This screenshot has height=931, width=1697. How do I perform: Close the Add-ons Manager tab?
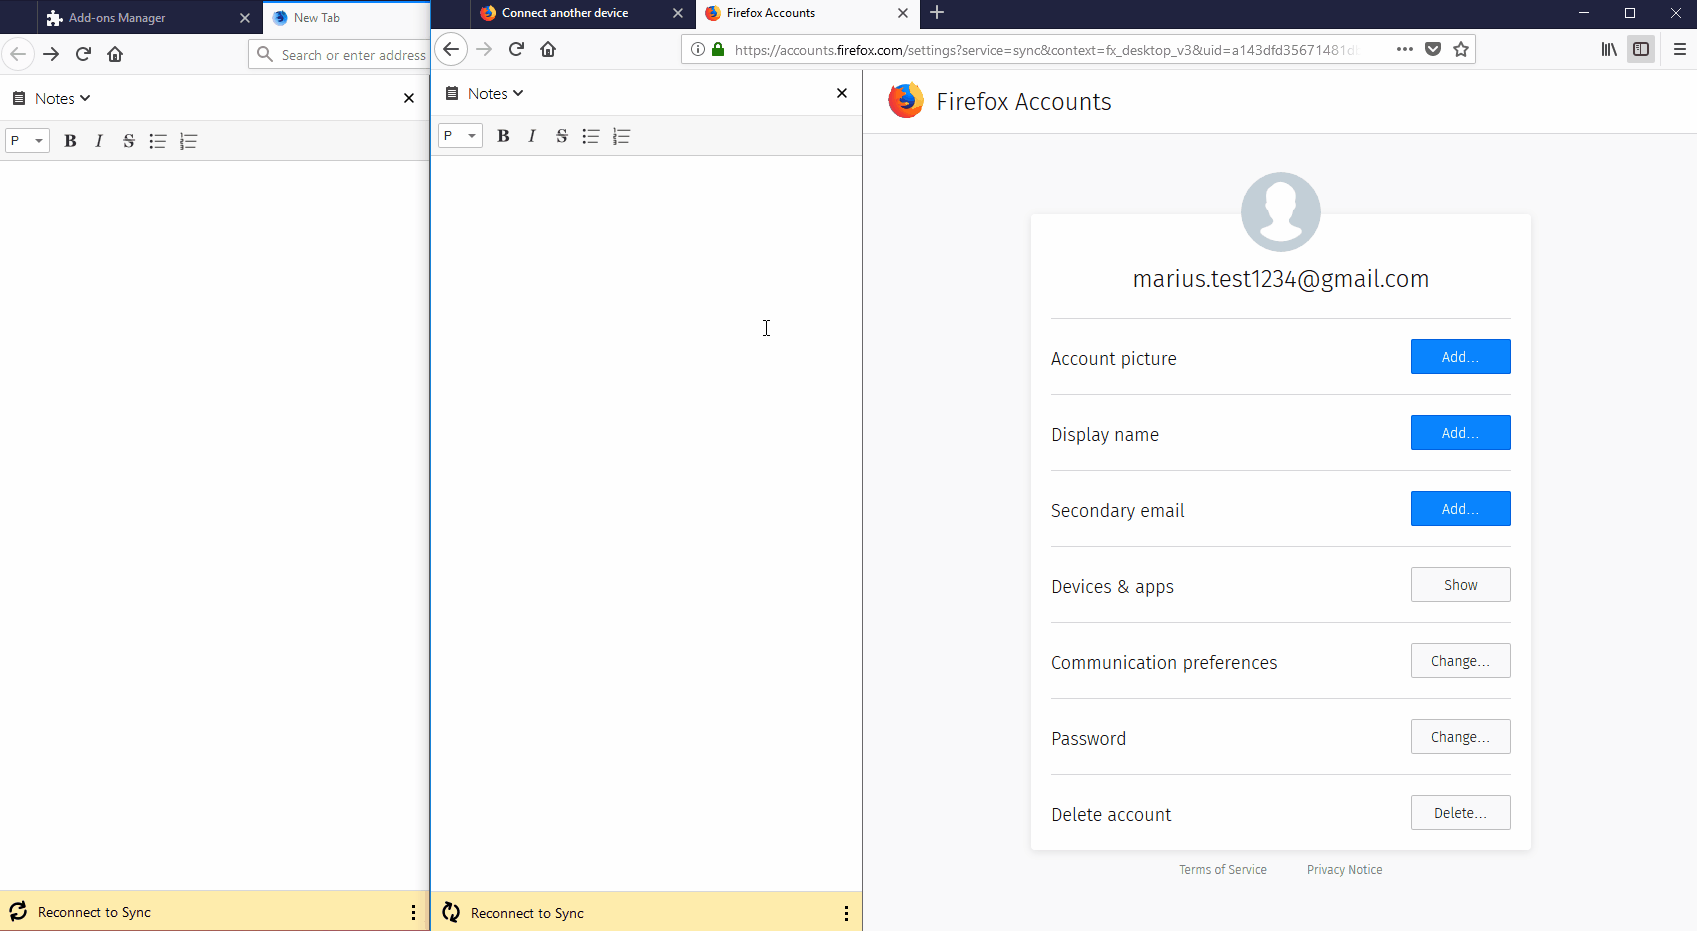coord(245,18)
